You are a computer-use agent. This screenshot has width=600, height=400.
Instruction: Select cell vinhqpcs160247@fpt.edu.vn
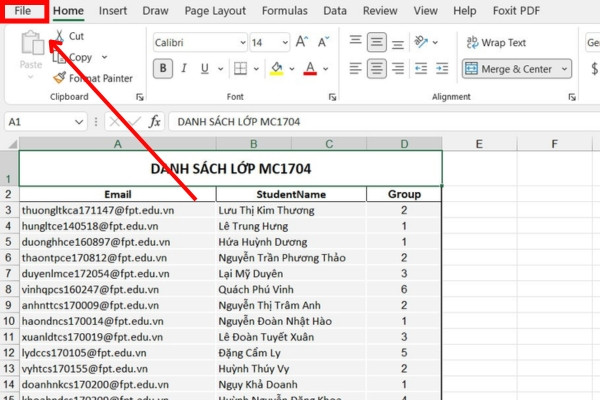pyautogui.click(x=117, y=289)
